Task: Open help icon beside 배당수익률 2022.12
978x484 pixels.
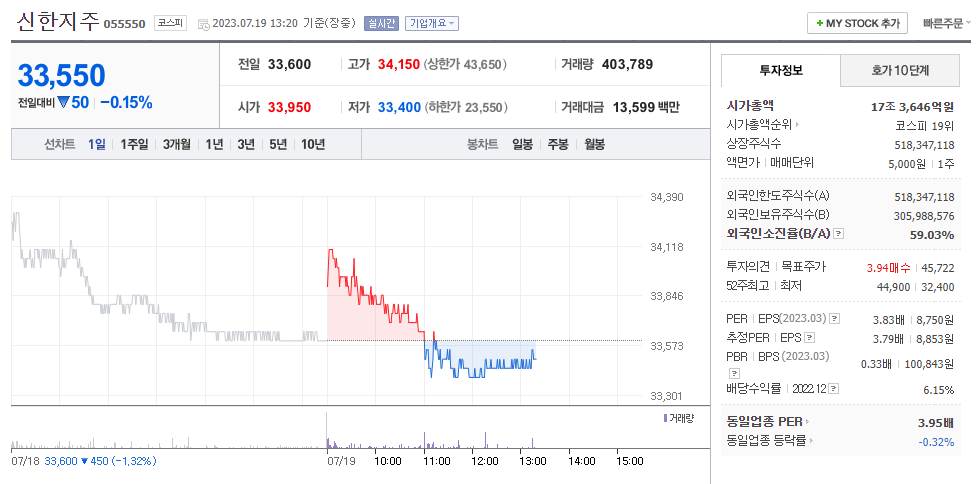Action: 835,389
